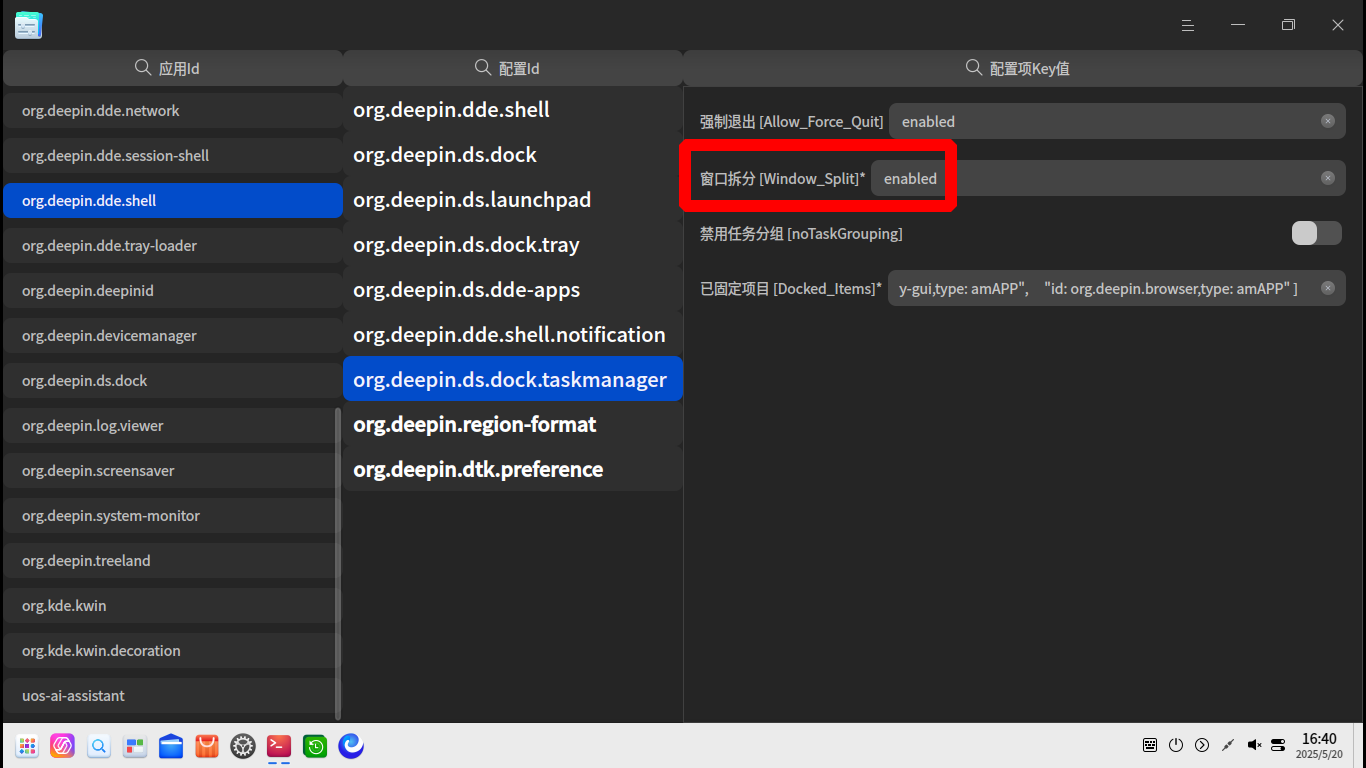Switch to the terminal in the dock
The image size is (1366, 768).
click(x=279, y=745)
